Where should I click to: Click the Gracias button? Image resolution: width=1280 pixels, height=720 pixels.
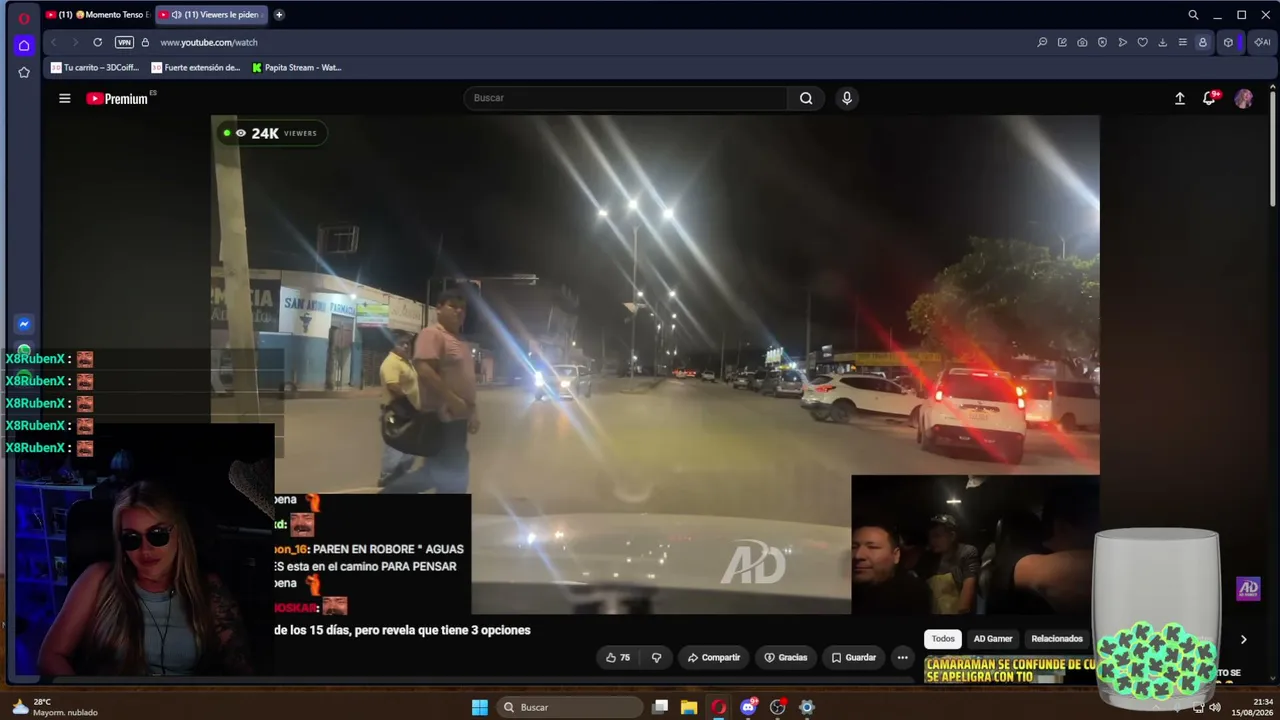[786, 658]
